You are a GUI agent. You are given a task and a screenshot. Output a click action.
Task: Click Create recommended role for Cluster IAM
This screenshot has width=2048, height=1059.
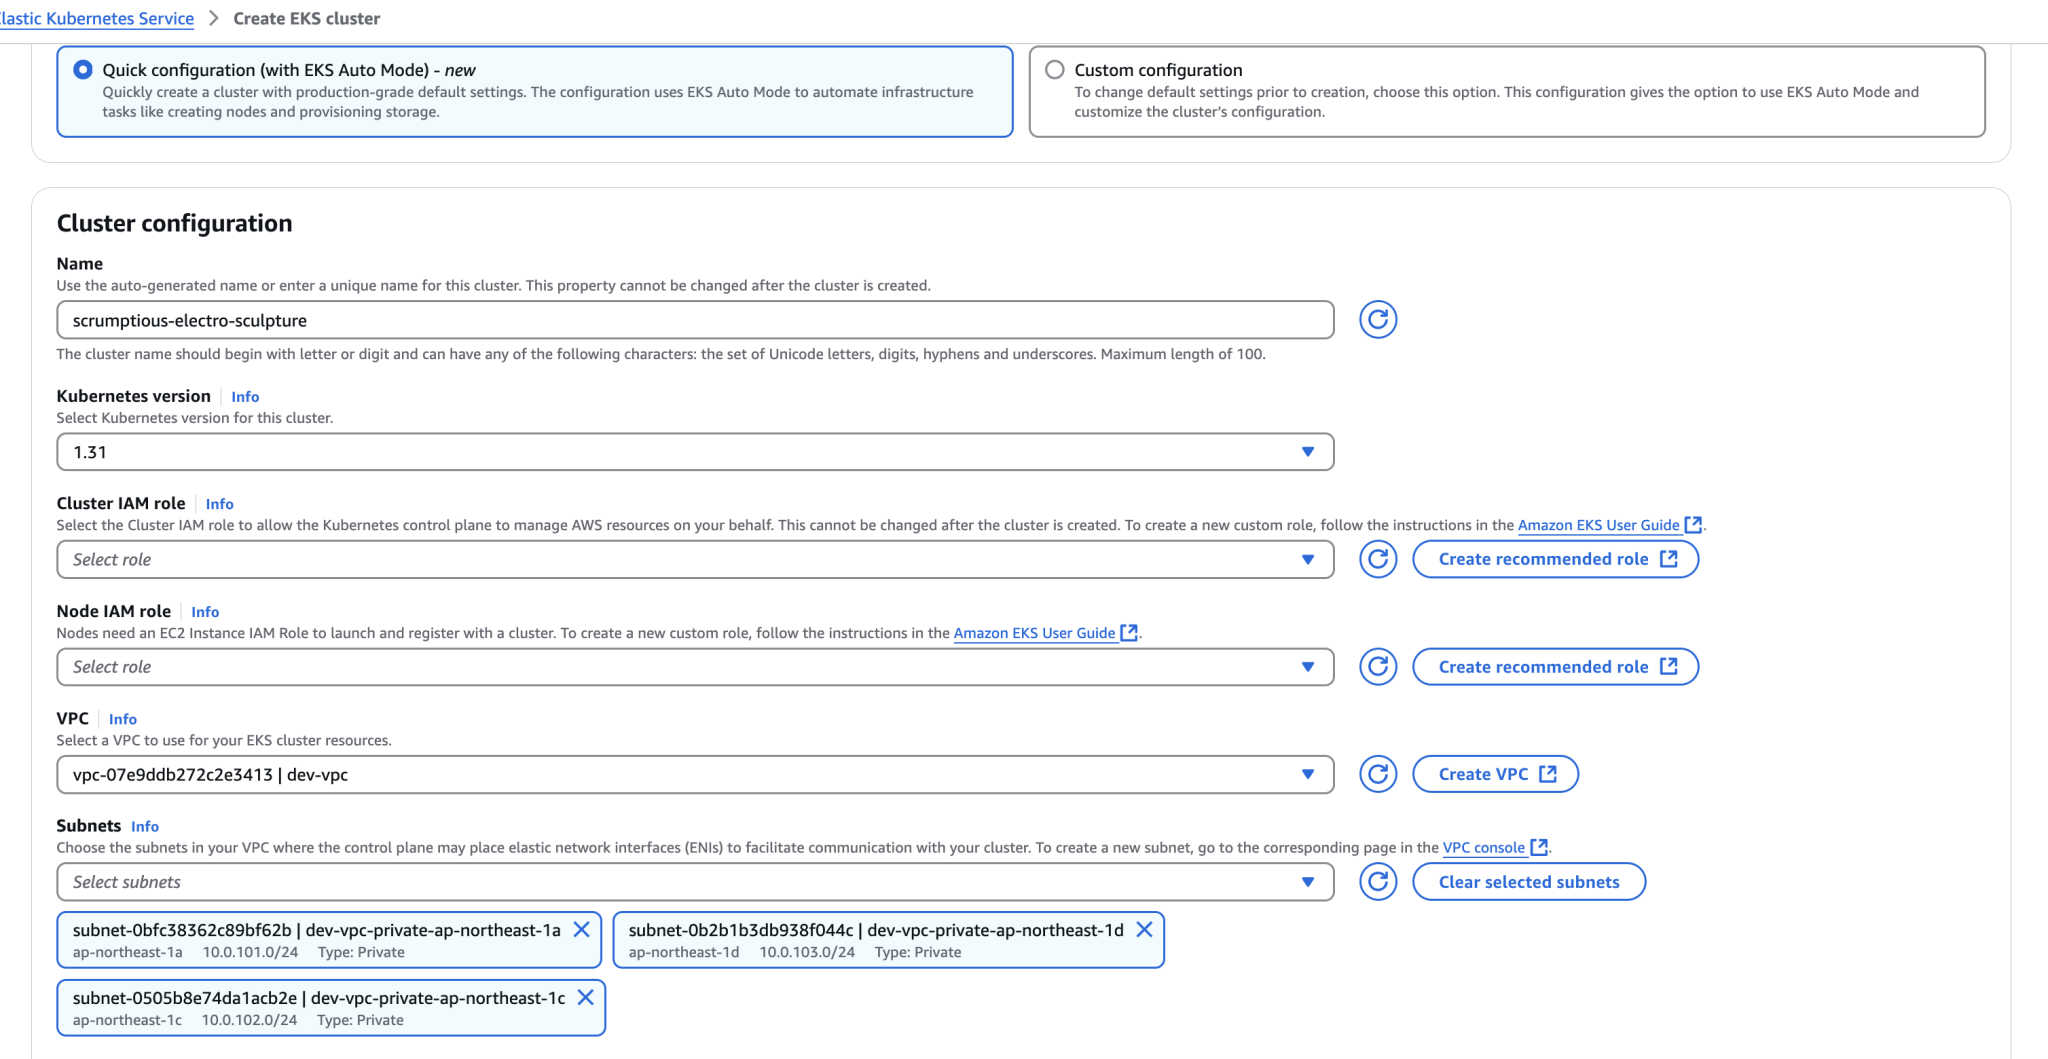(1554, 559)
